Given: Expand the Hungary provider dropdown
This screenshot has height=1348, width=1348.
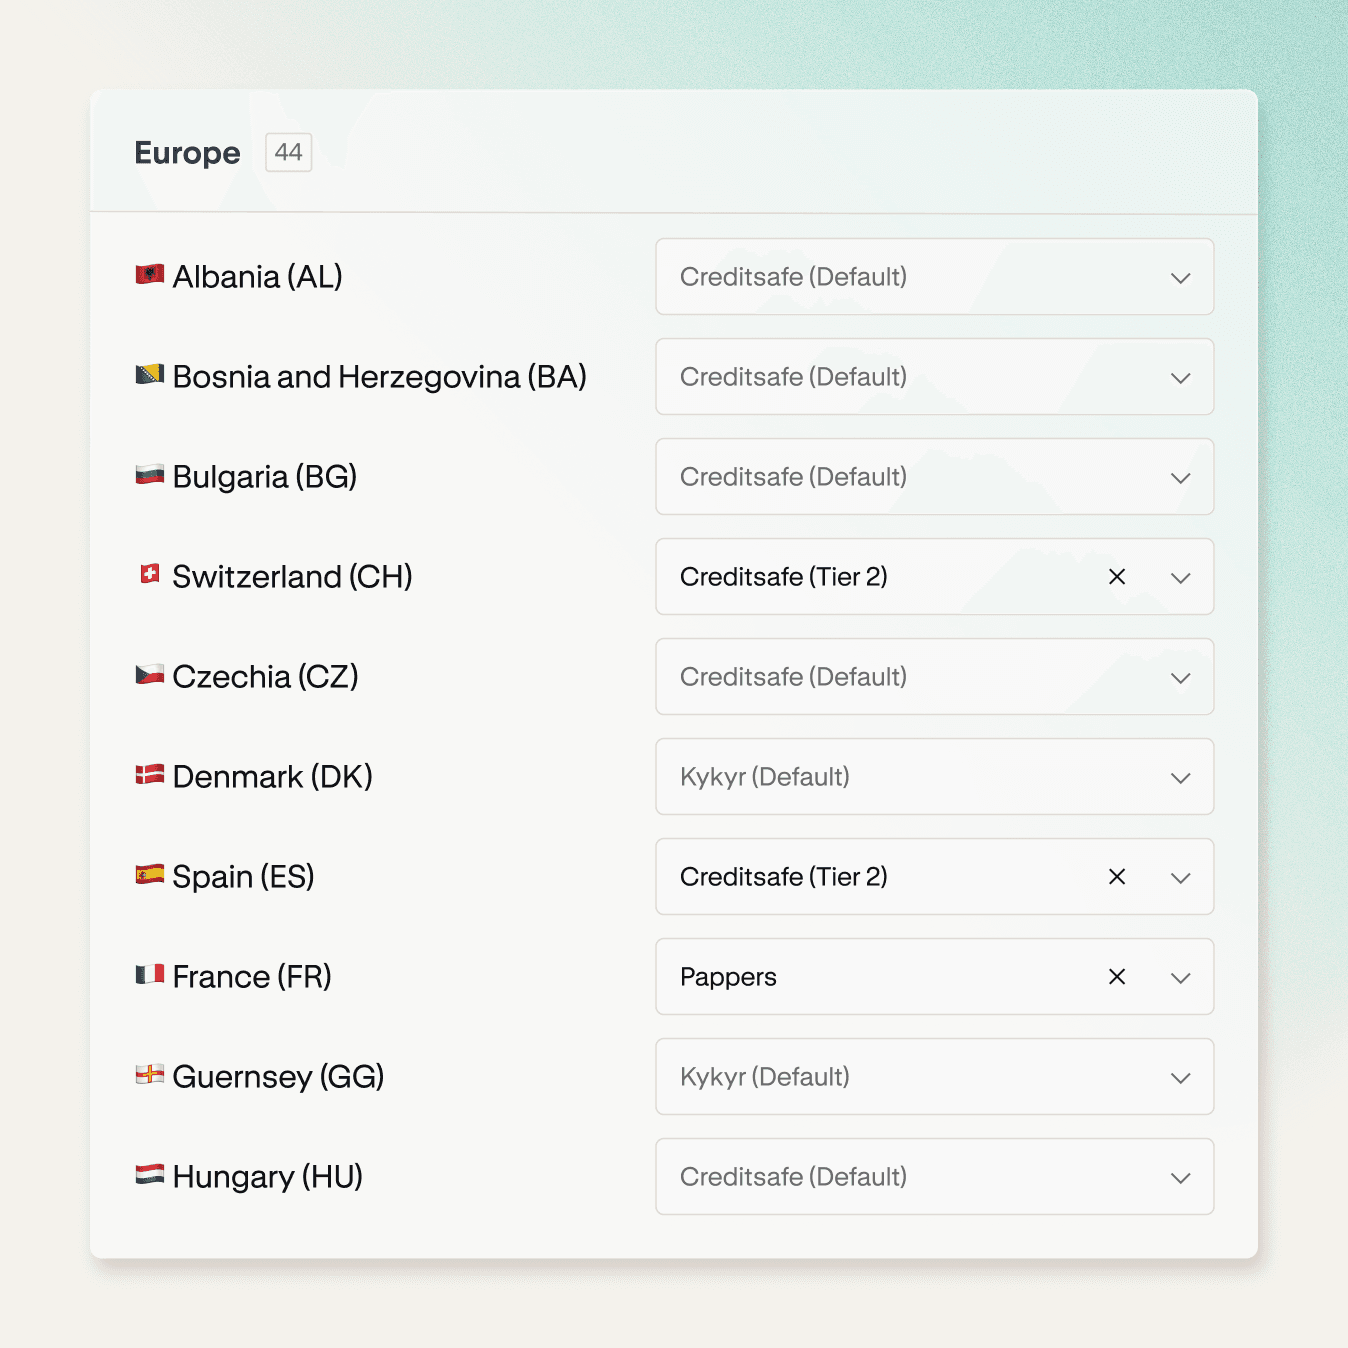Looking at the screenshot, I should (933, 1177).
